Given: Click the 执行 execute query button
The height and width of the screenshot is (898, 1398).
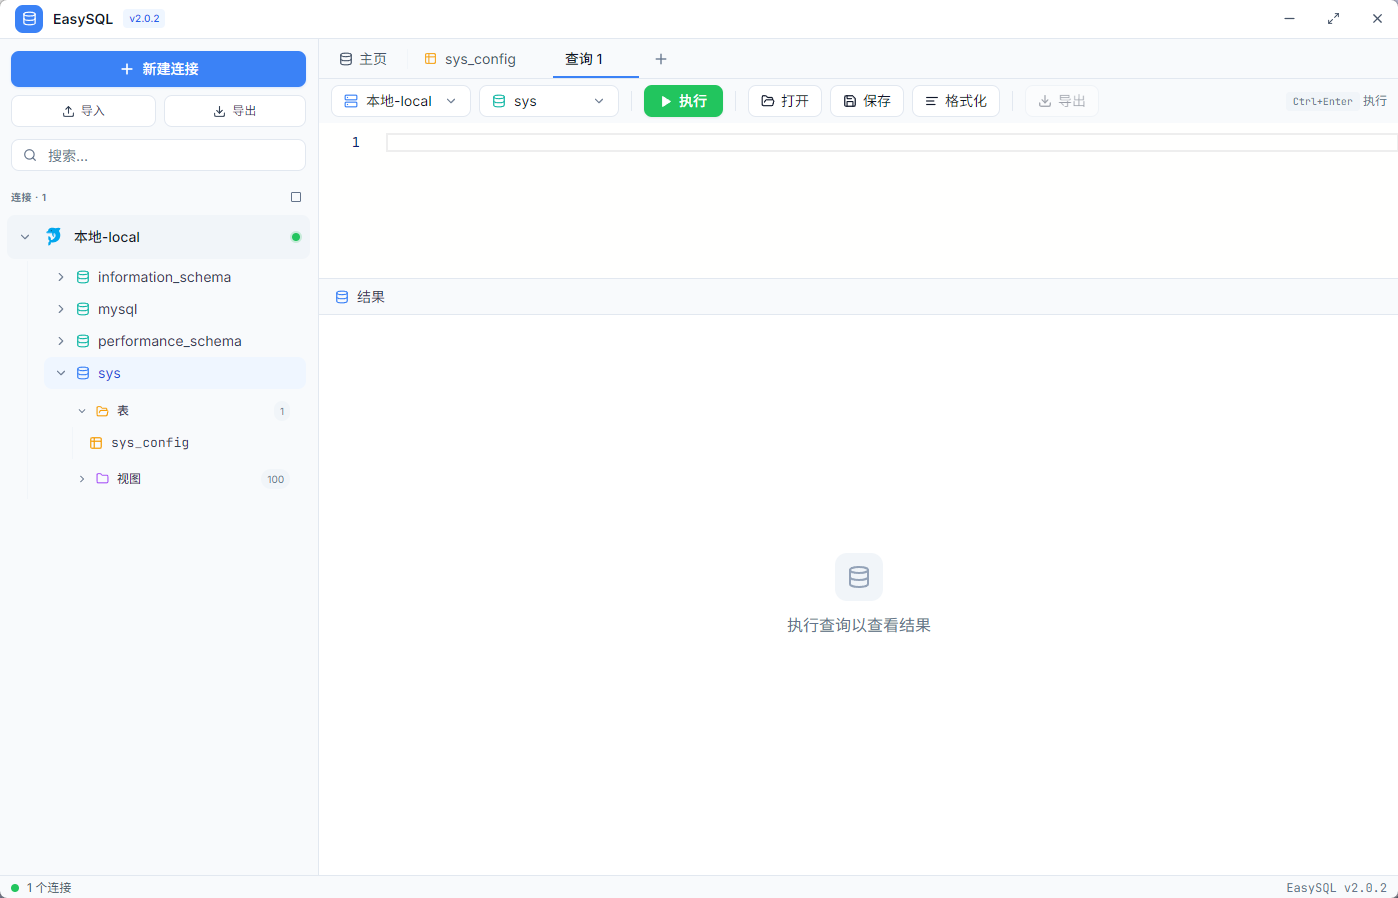Looking at the screenshot, I should [x=683, y=100].
